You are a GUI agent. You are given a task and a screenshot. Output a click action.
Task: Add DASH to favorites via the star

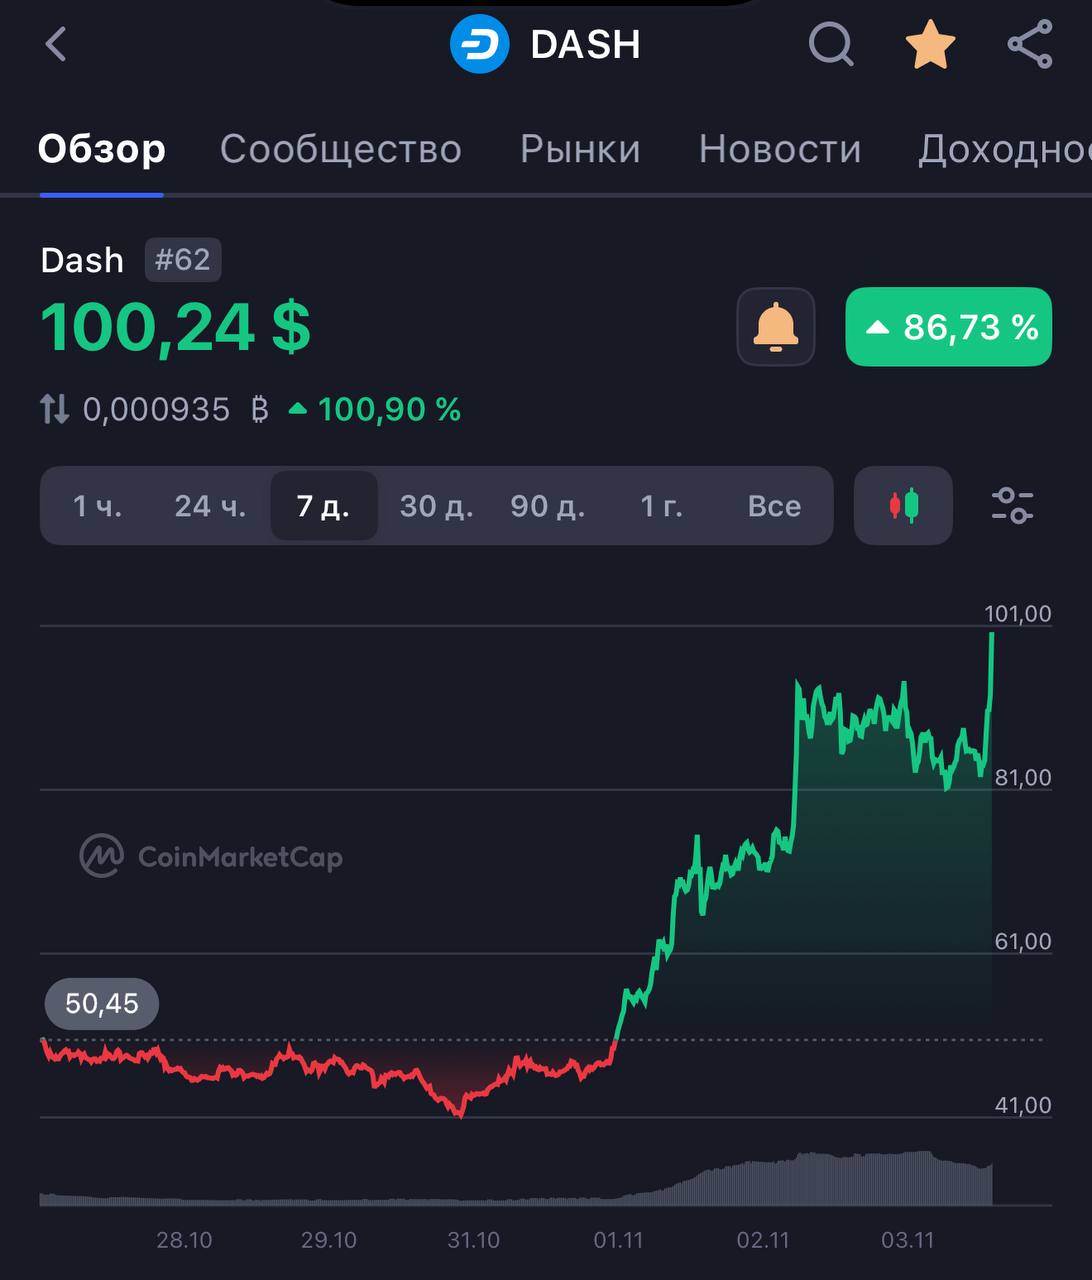coord(929,44)
